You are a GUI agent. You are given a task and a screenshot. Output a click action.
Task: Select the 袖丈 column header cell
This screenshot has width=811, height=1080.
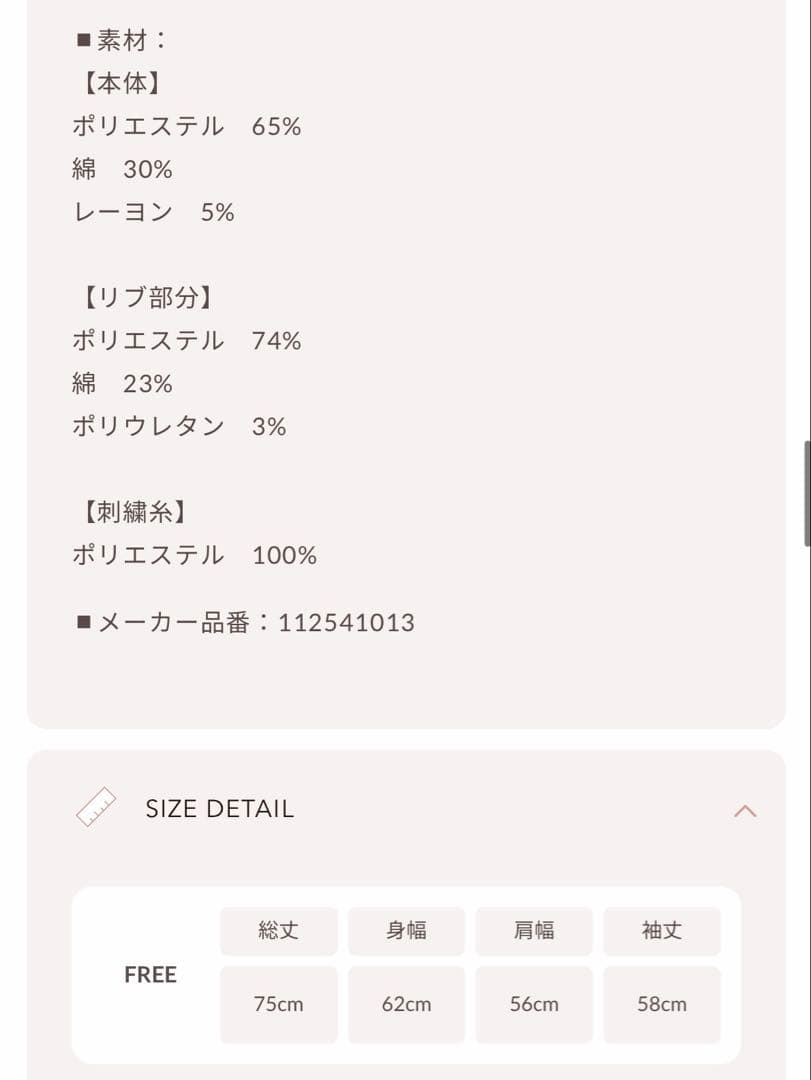pos(662,930)
